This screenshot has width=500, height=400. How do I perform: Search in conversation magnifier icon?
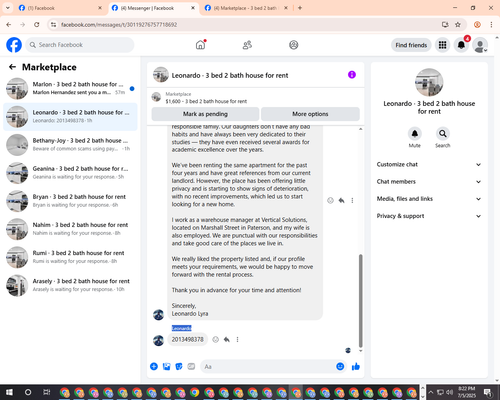[442, 134]
